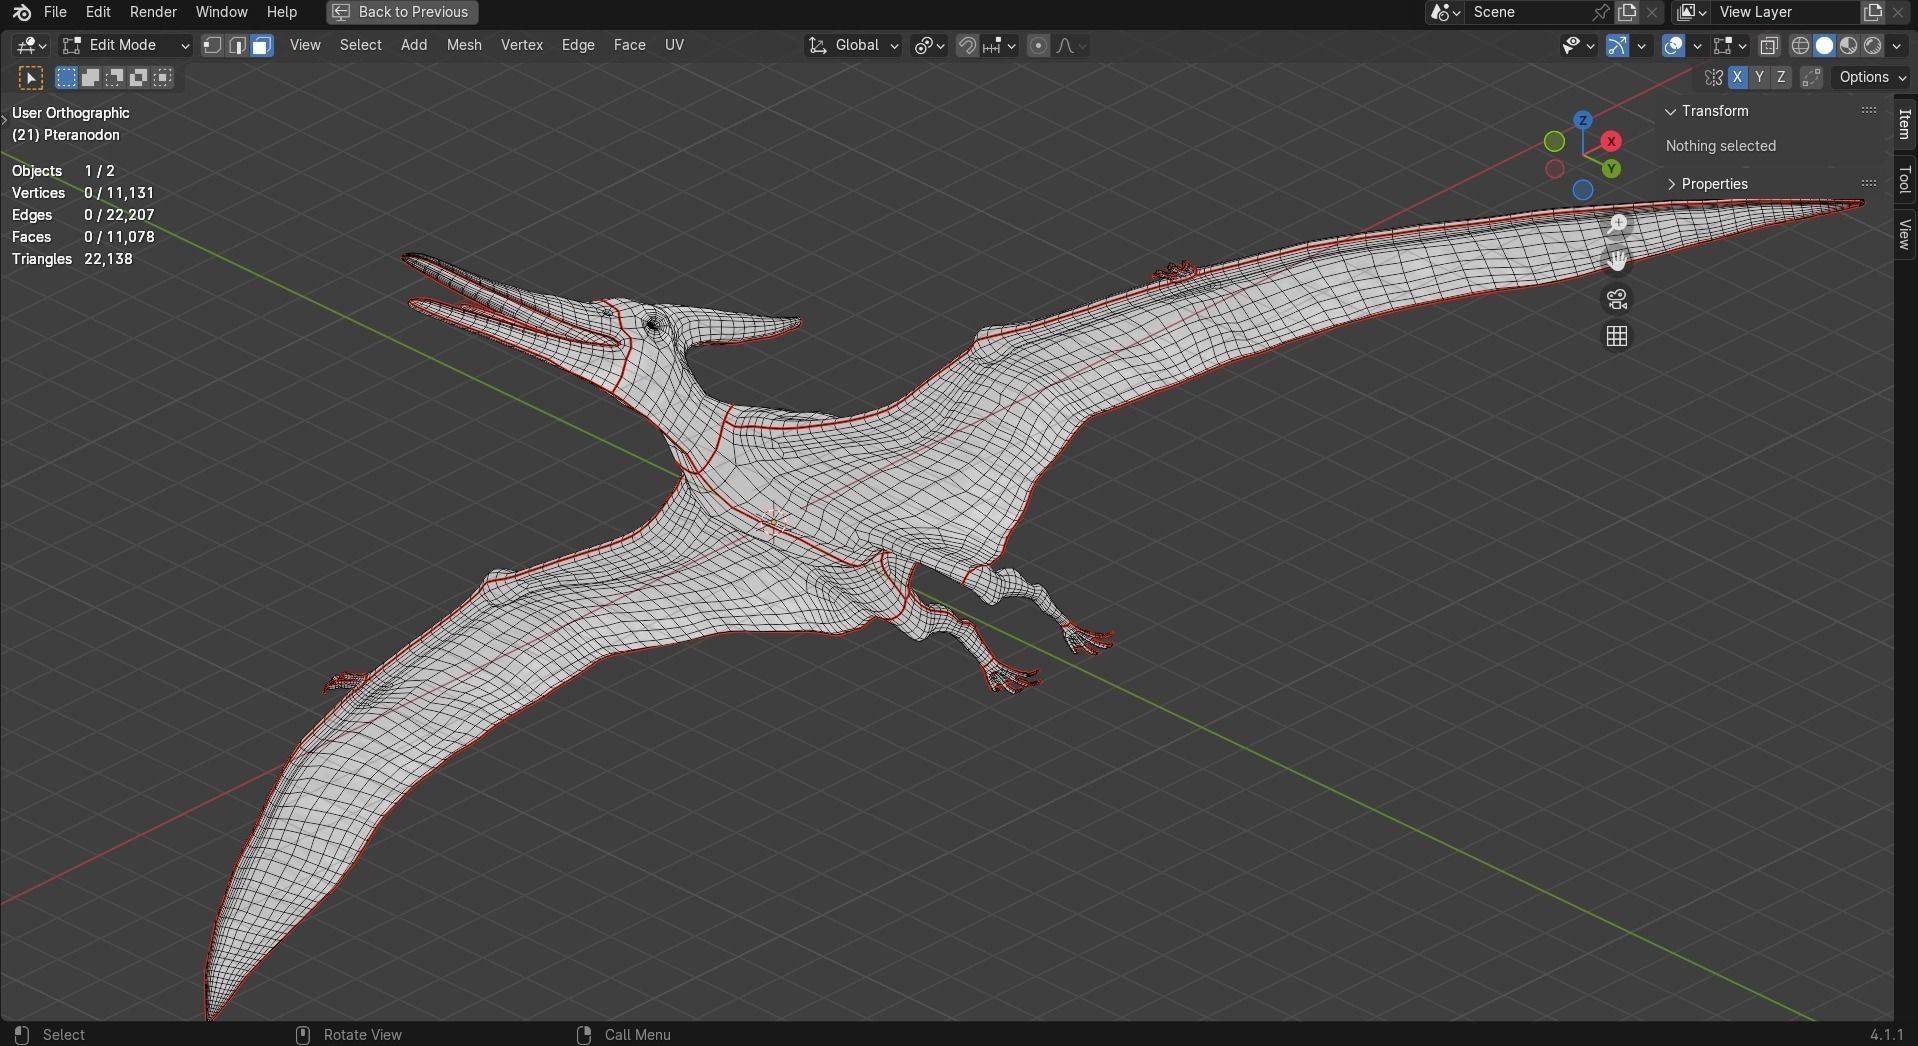The height and width of the screenshot is (1046, 1918).
Task: Open the shading options dropdown arrow
Action: pos(1897,45)
